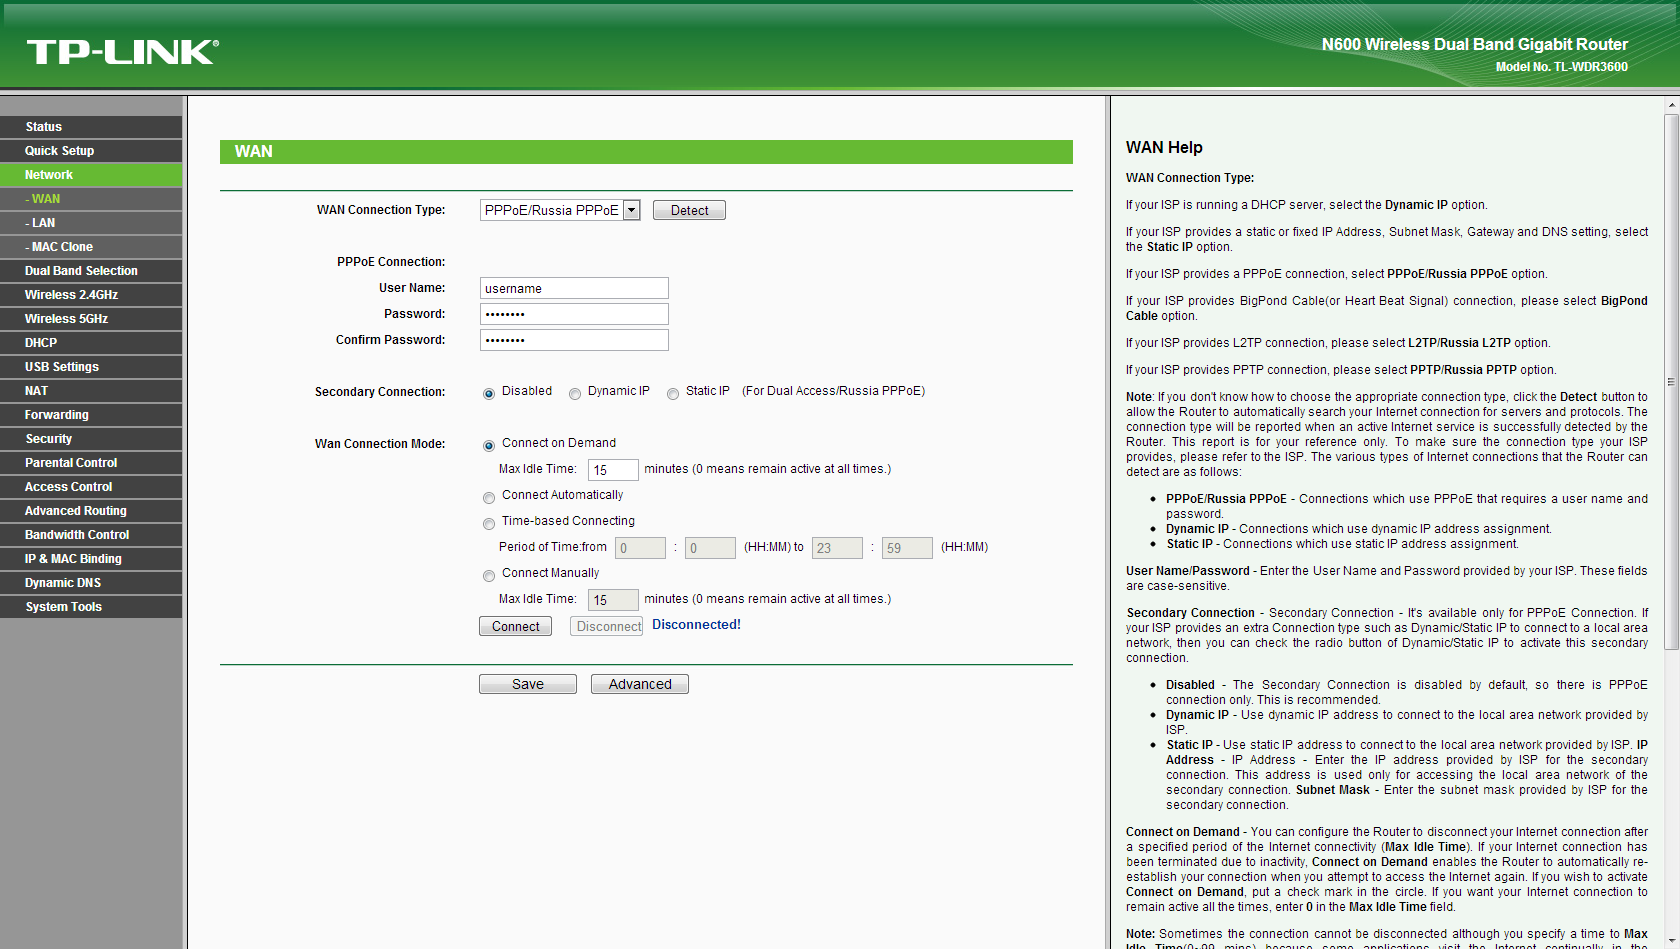The width and height of the screenshot is (1680, 949).
Task: Open USB Settings menu
Action: pos(91,367)
